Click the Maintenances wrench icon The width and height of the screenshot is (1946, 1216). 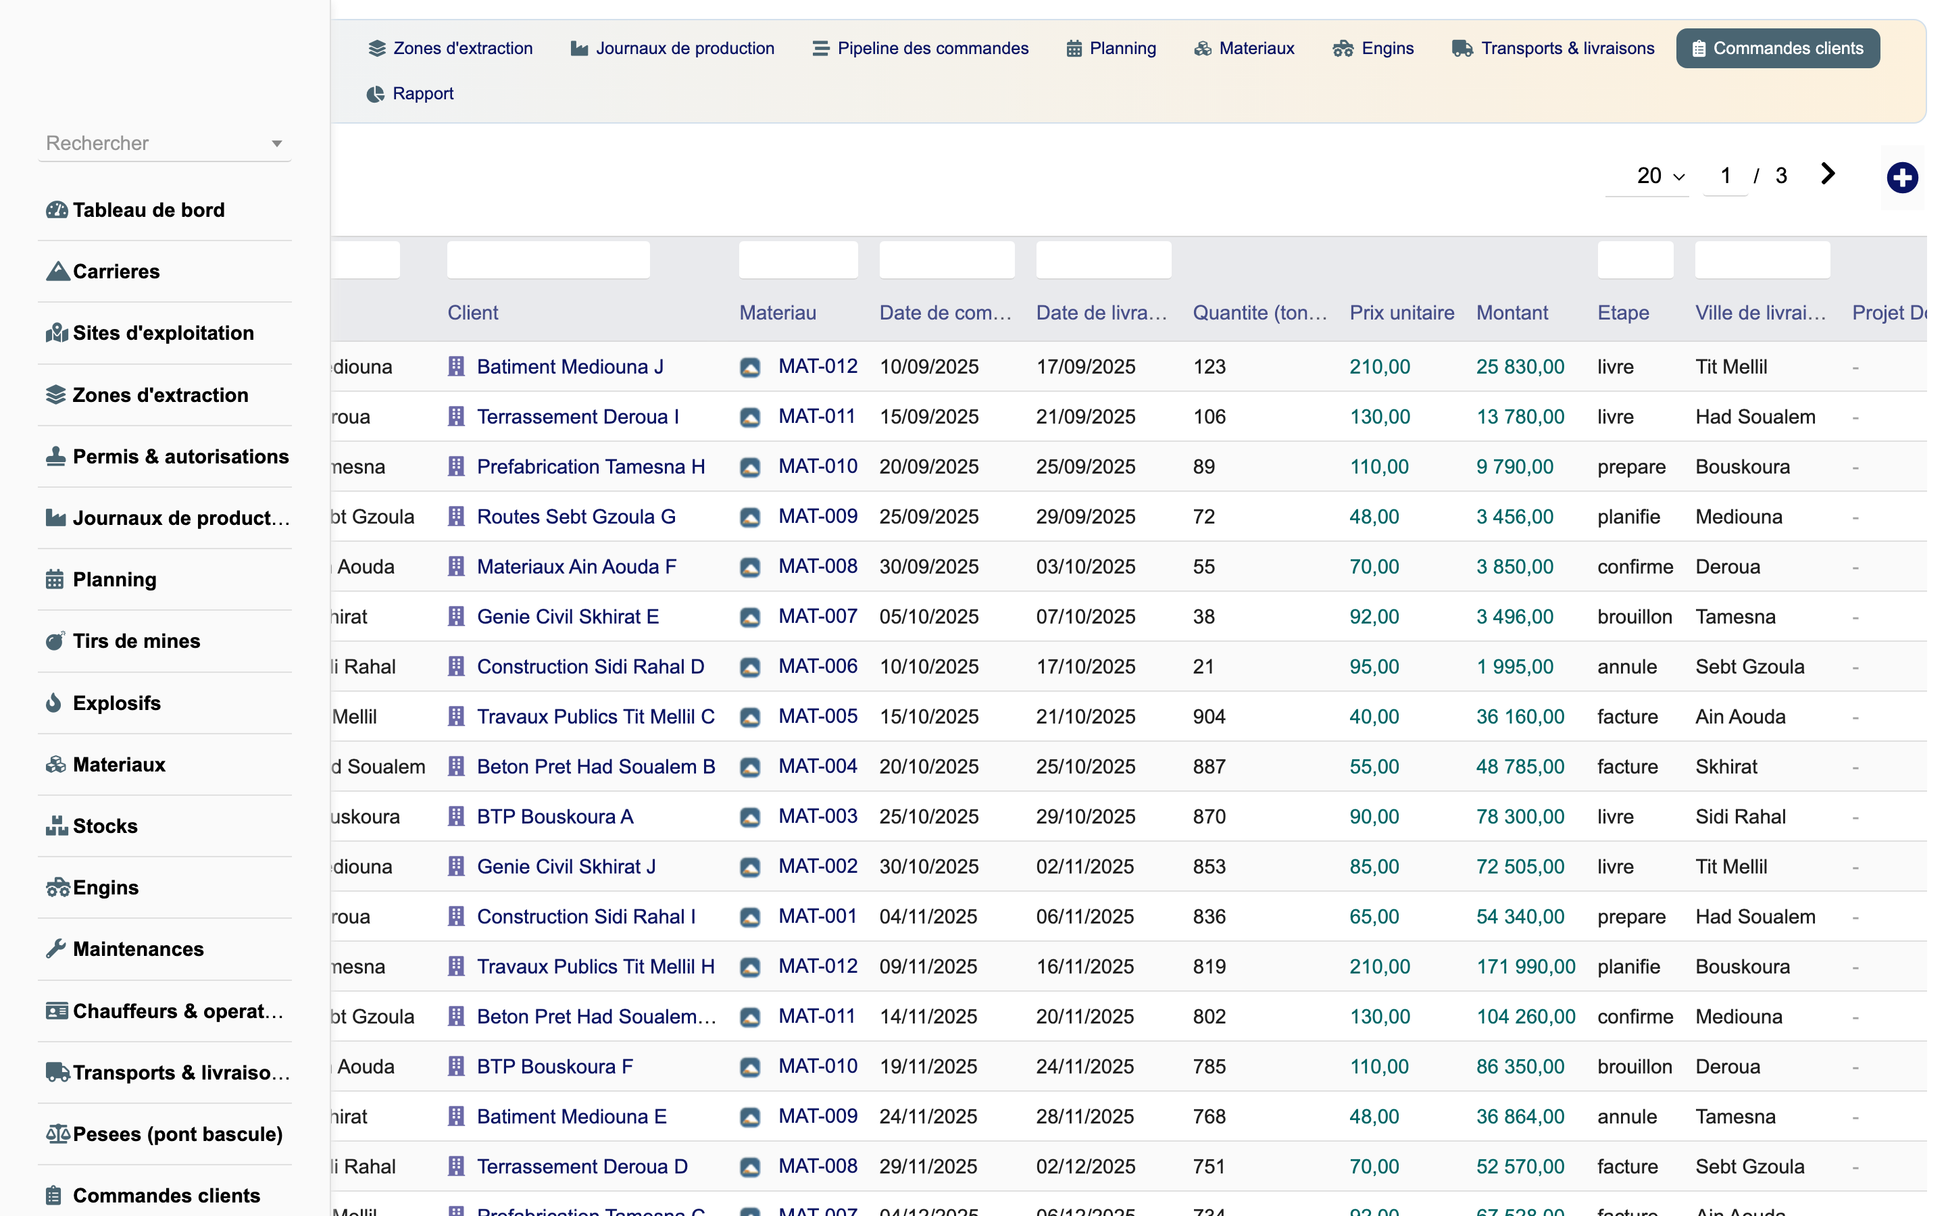click(x=56, y=949)
